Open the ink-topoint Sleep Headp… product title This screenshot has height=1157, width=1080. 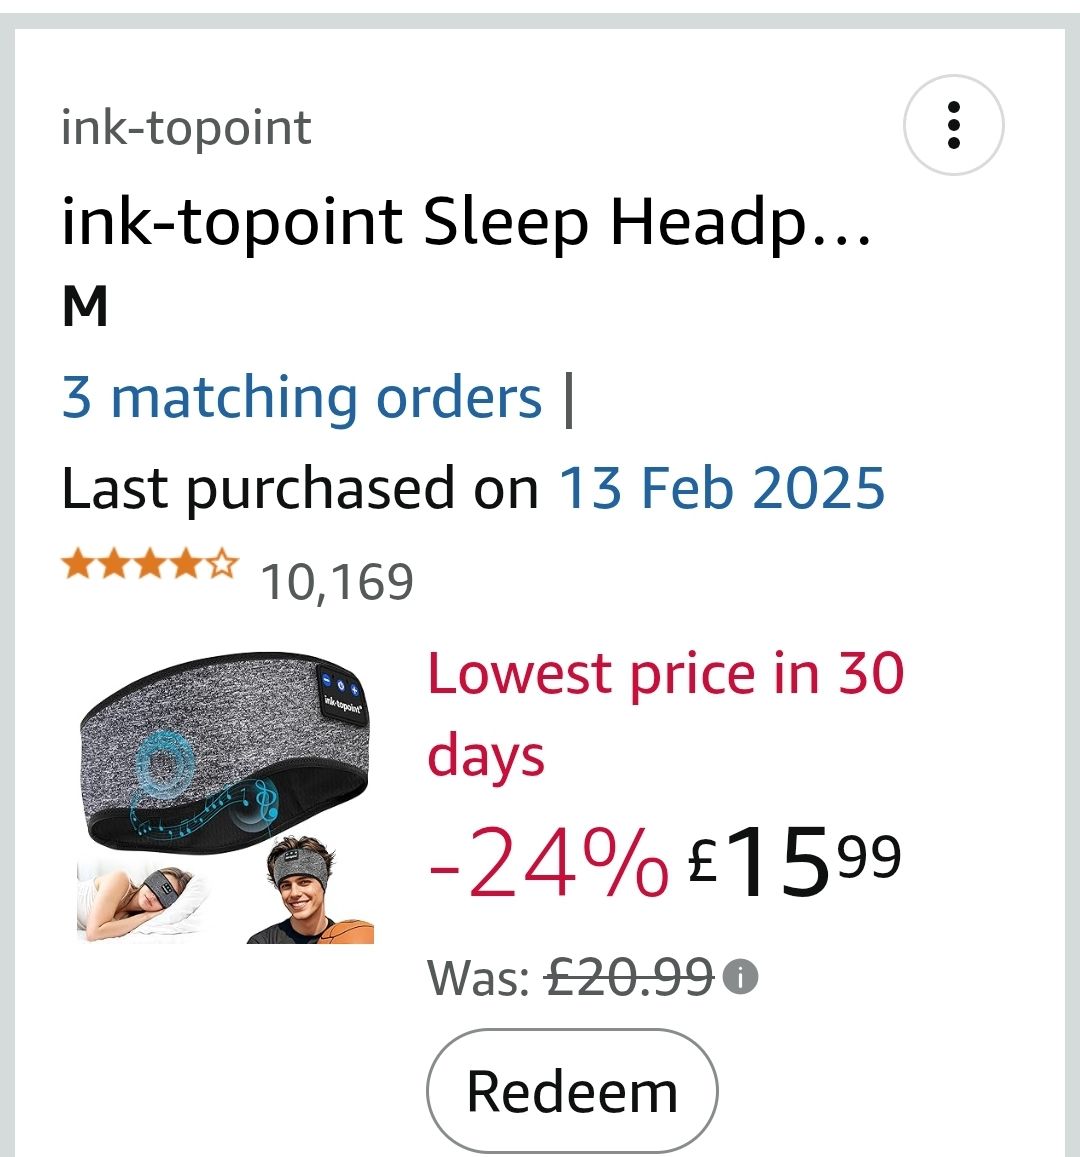(x=466, y=222)
